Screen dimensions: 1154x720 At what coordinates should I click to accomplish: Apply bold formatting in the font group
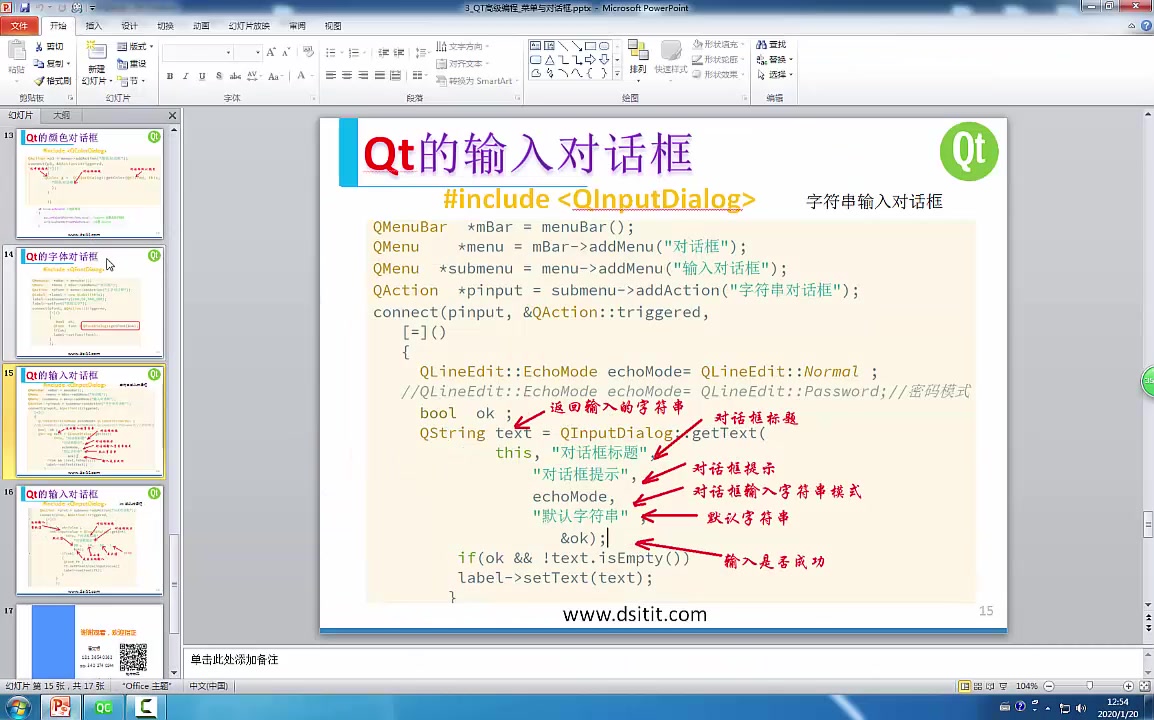pyautogui.click(x=169, y=76)
